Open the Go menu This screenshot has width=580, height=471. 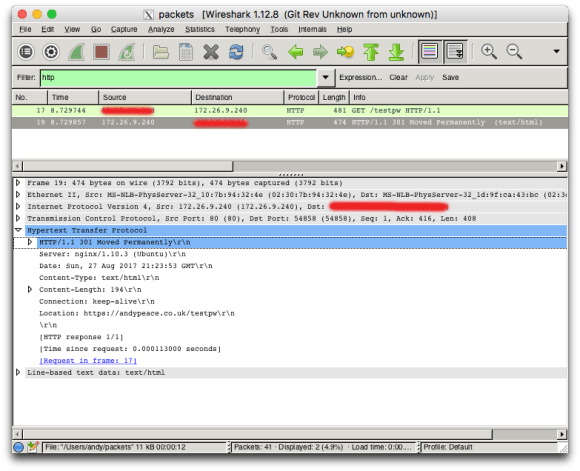coord(96,29)
